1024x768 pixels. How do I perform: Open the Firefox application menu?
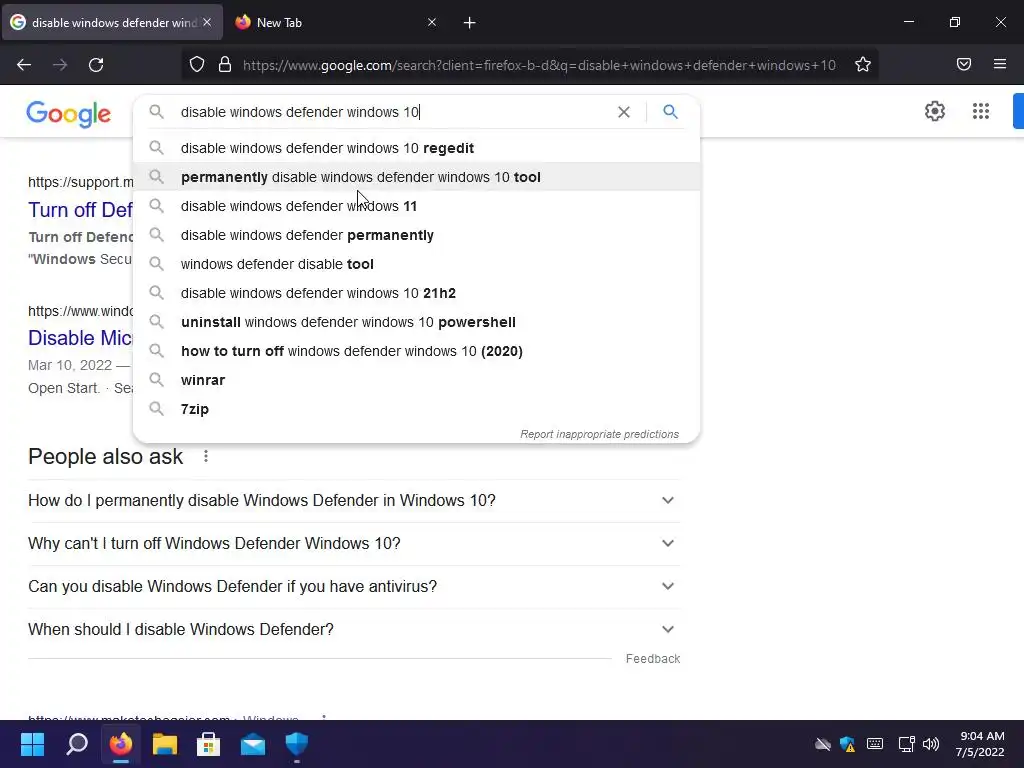pos(1000,64)
